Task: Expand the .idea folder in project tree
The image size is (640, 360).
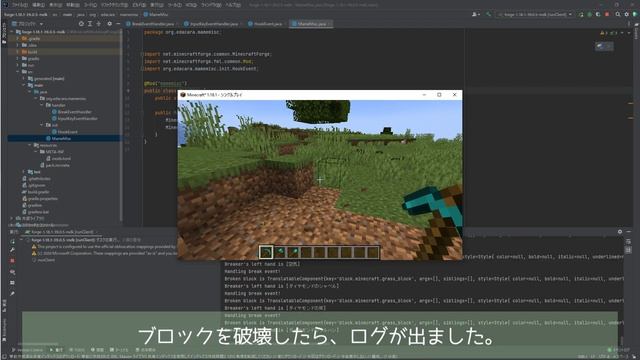Action: coord(18,45)
